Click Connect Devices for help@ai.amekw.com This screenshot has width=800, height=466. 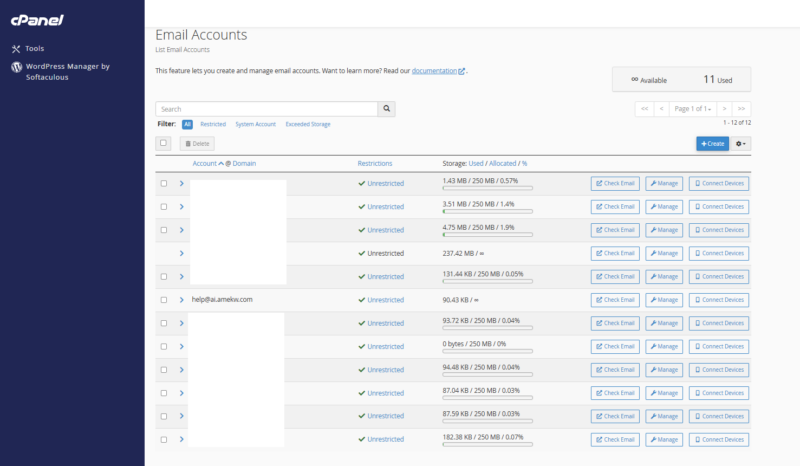click(x=718, y=300)
